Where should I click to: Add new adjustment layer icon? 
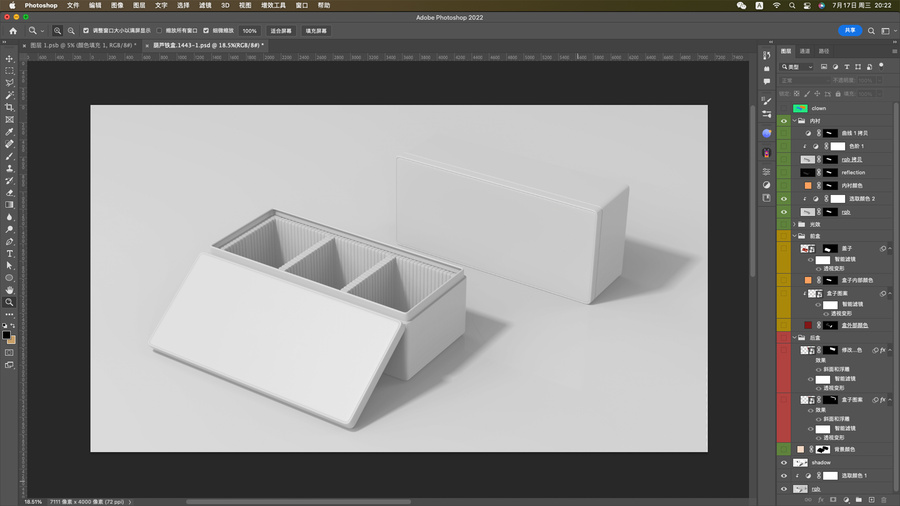pos(846,500)
